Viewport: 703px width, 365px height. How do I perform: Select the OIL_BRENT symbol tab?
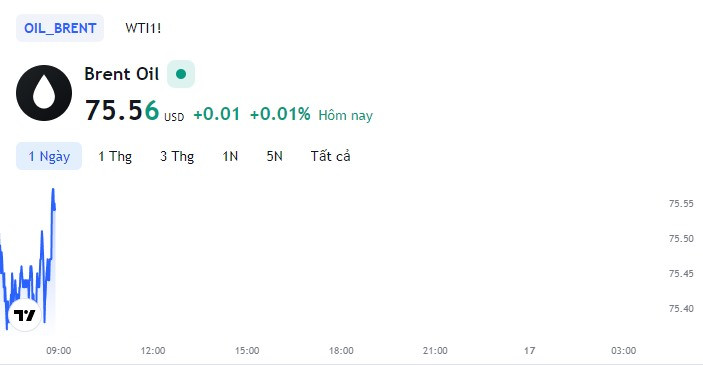60,28
